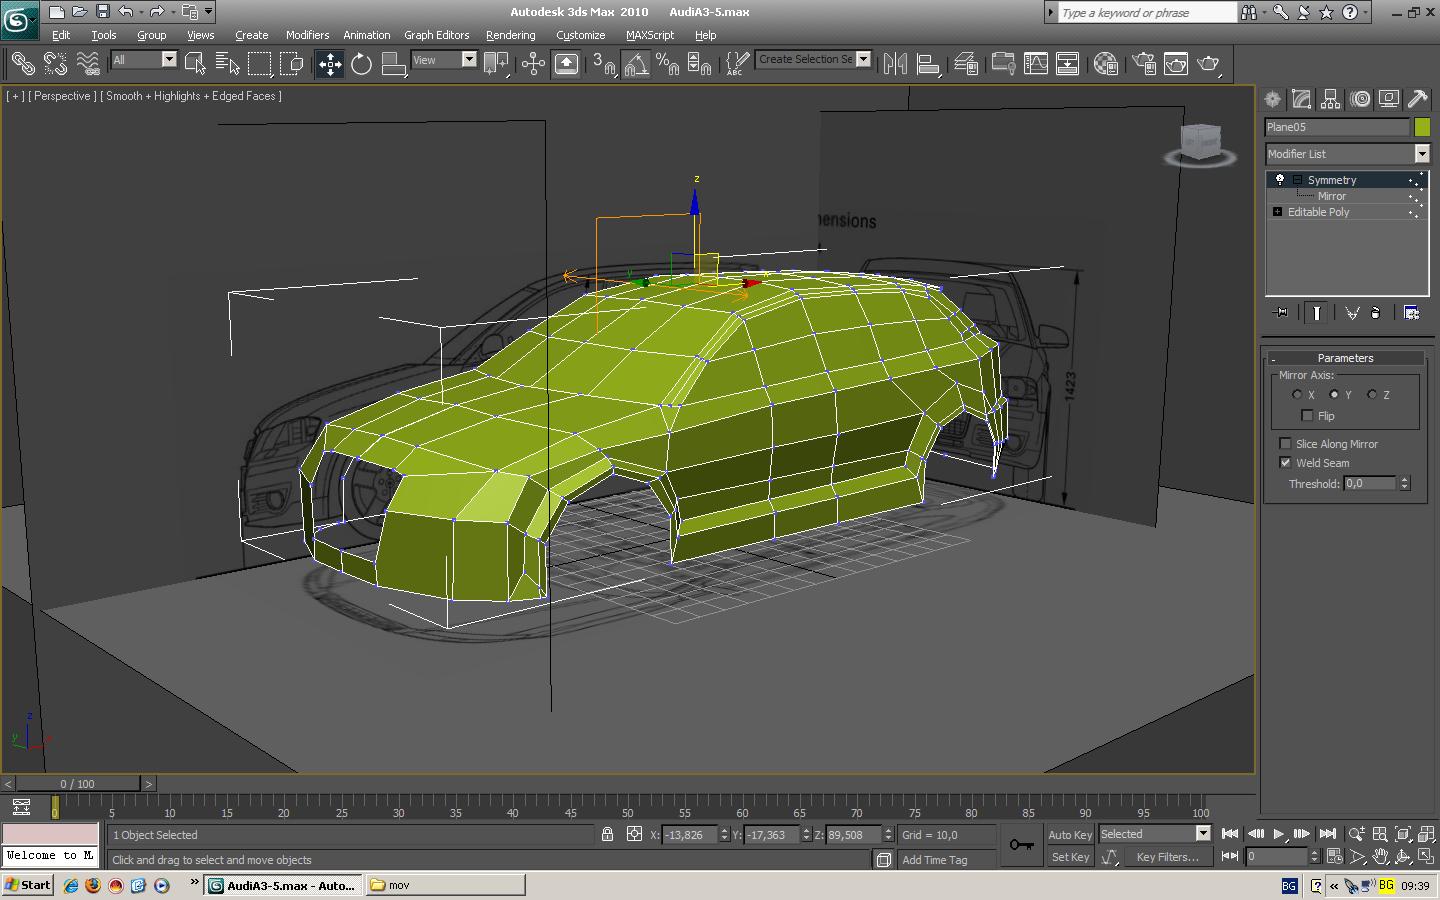Toggle the Window/Crossing selection icon
The width and height of the screenshot is (1440, 900).
click(292, 64)
